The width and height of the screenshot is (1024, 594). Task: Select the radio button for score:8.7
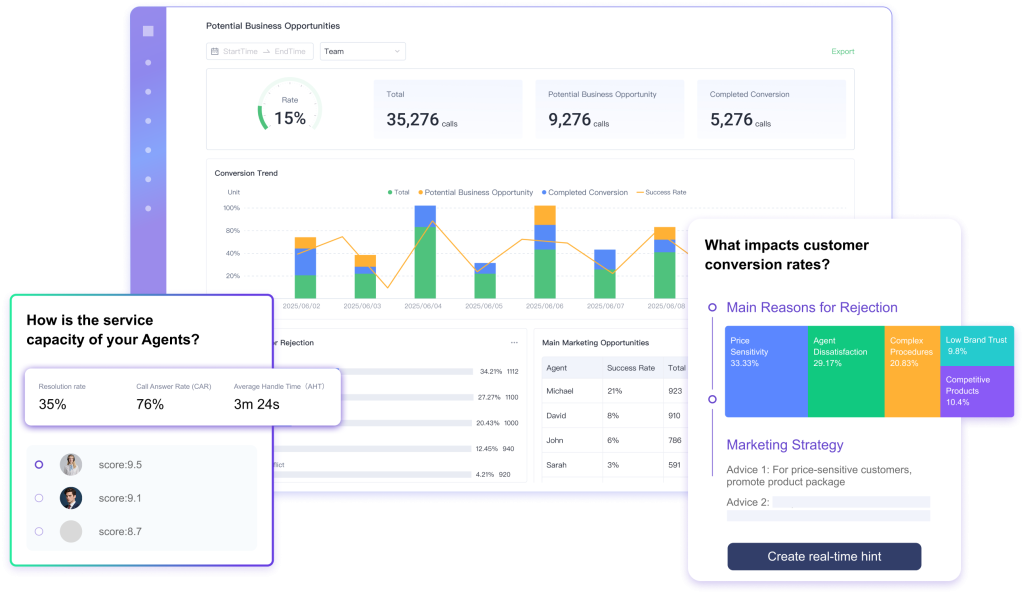coord(39,531)
